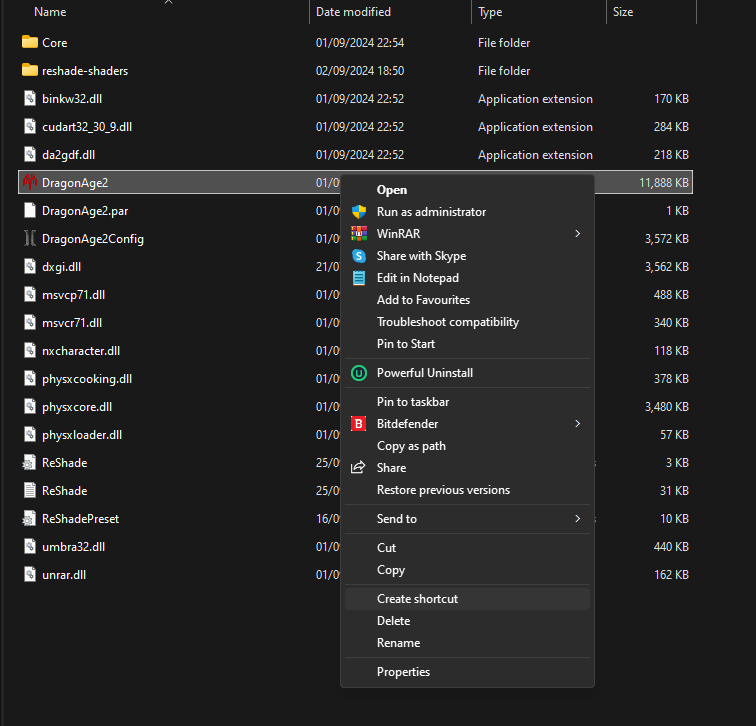The height and width of the screenshot is (726, 756).
Task: Click the DragonAge2Config file icon
Action: click(29, 238)
